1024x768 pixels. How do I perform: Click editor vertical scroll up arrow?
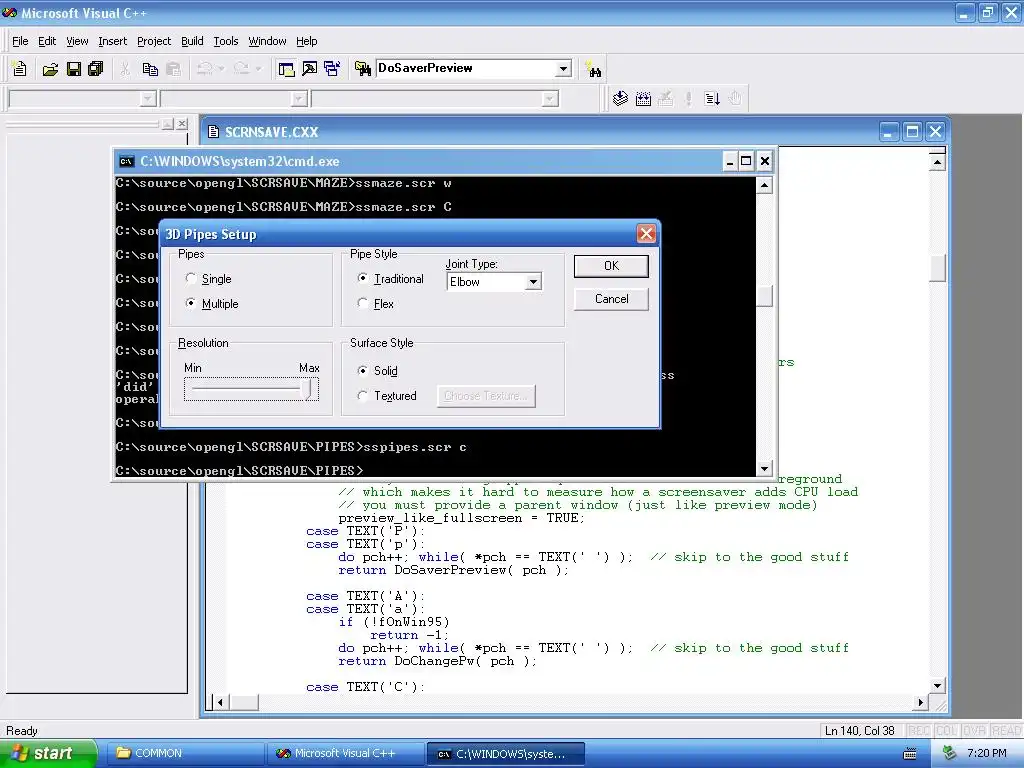(937, 162)
